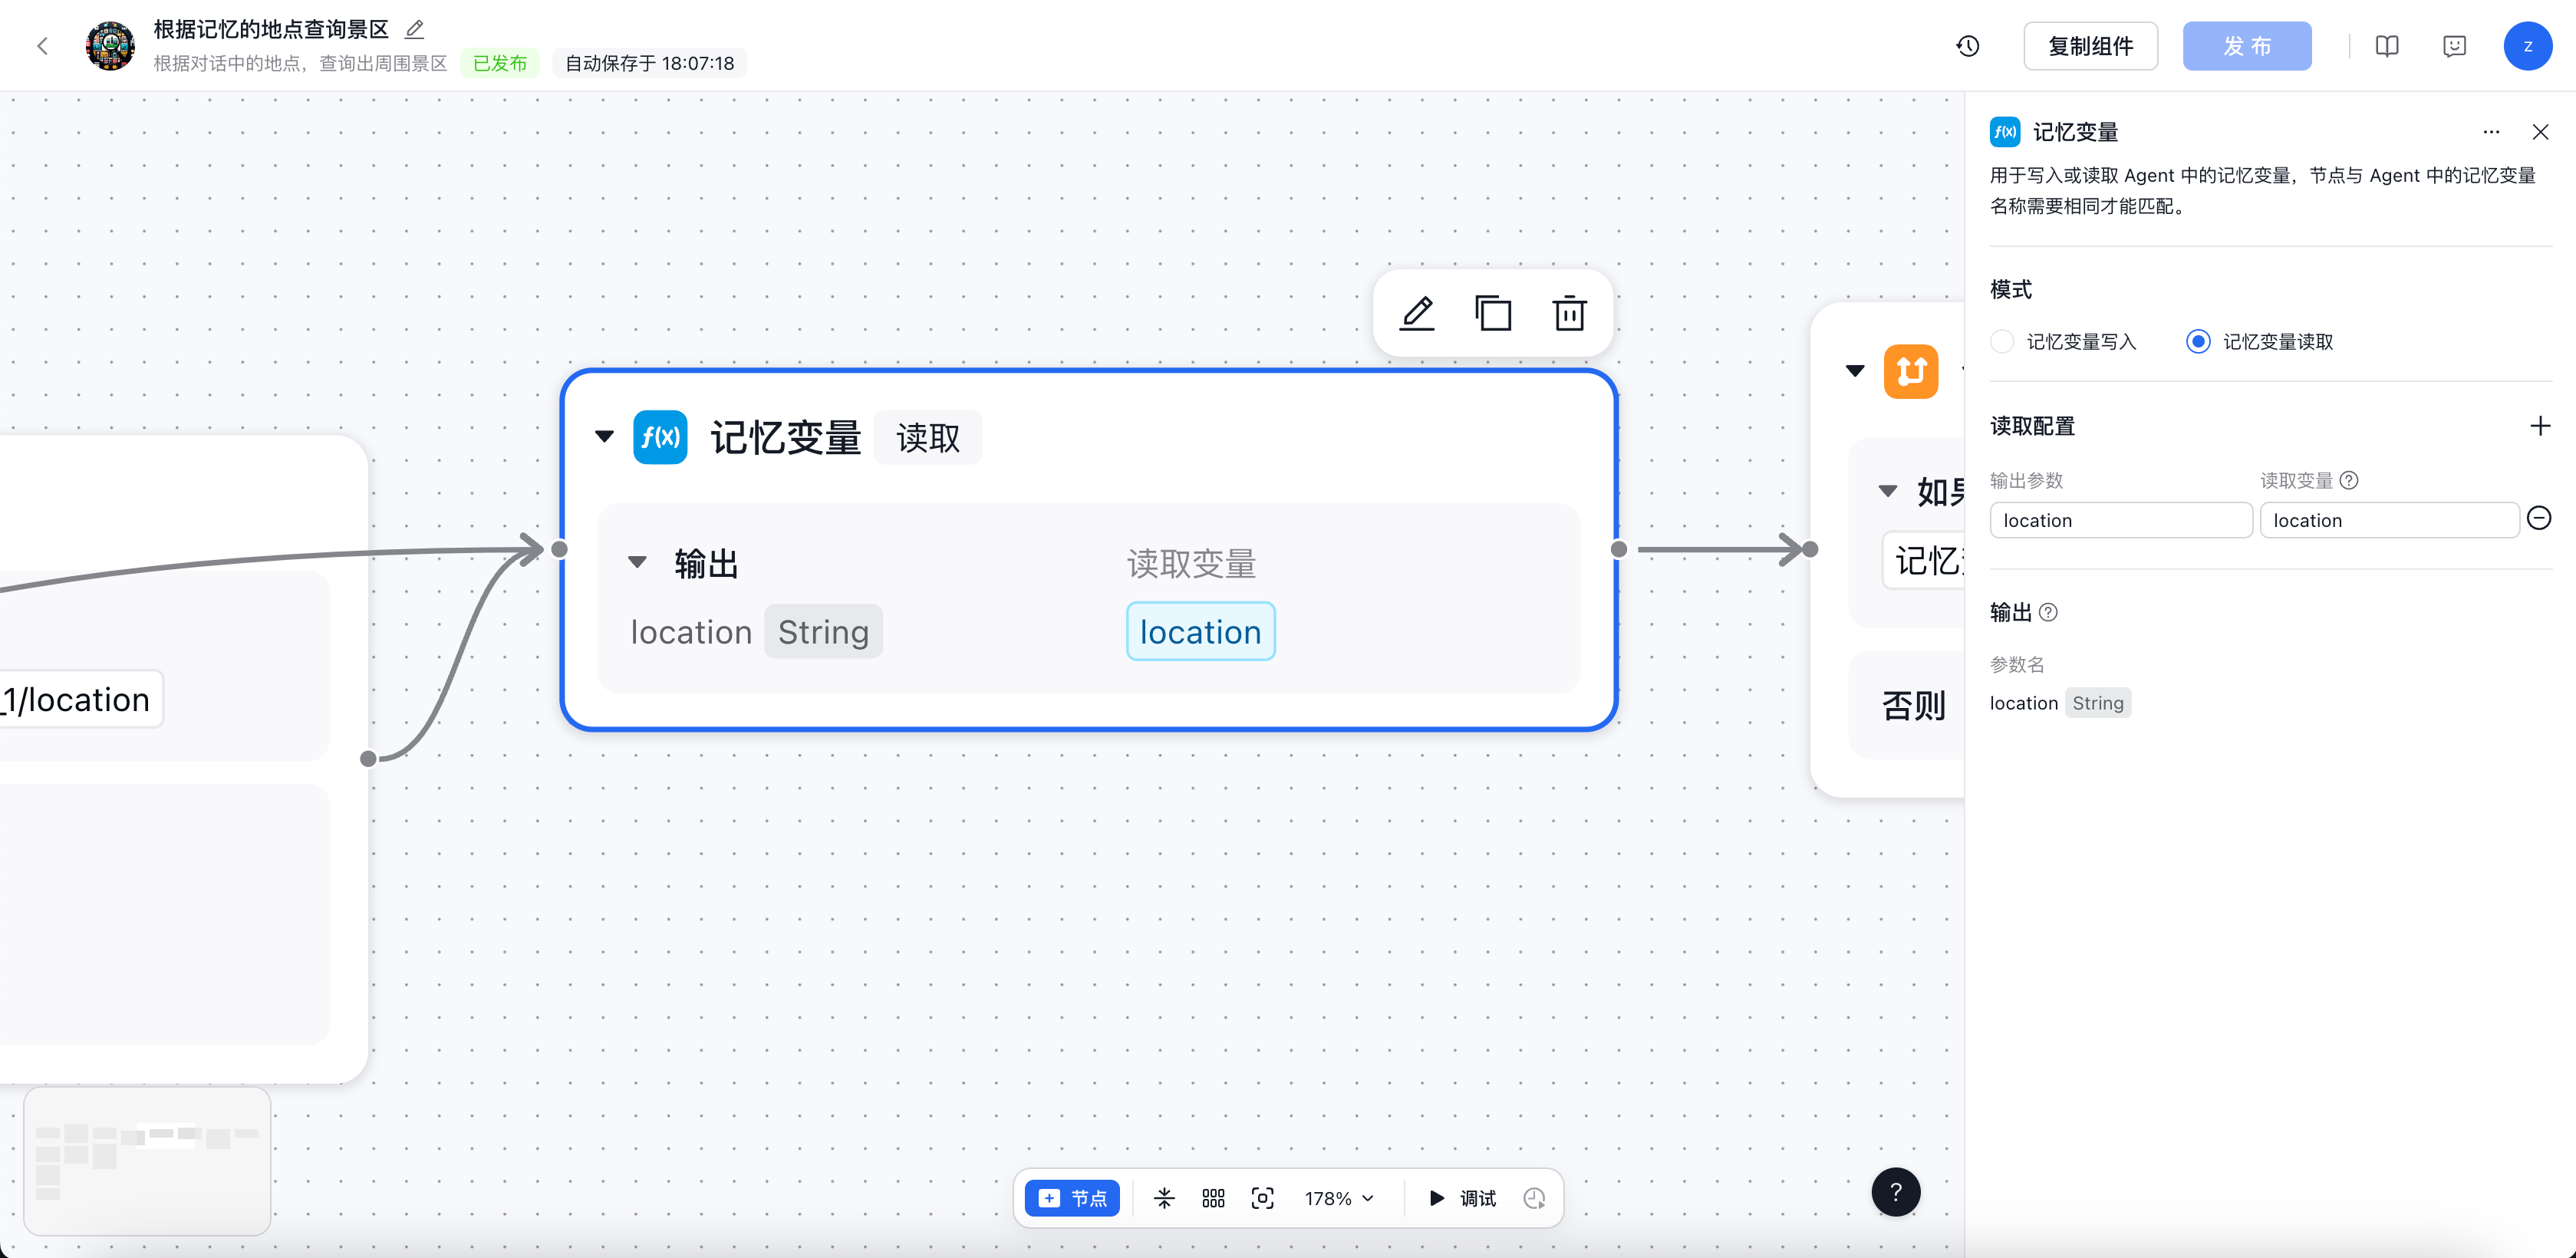Click the 已发布 status tag

point(499,63)
